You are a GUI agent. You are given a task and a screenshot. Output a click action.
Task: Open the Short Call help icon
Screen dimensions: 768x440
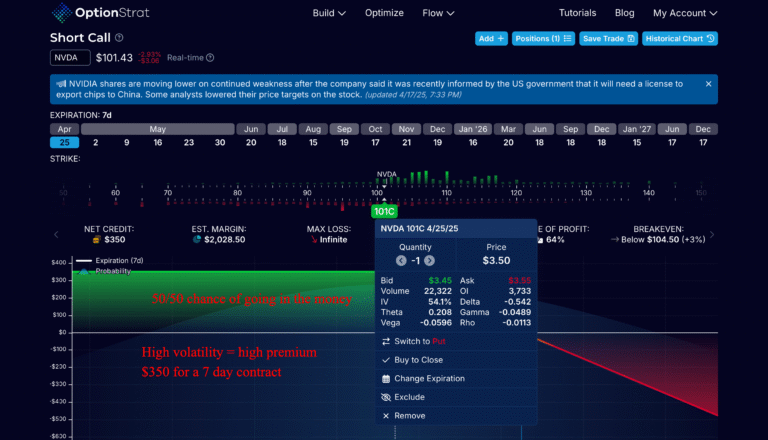pos(119,38)
